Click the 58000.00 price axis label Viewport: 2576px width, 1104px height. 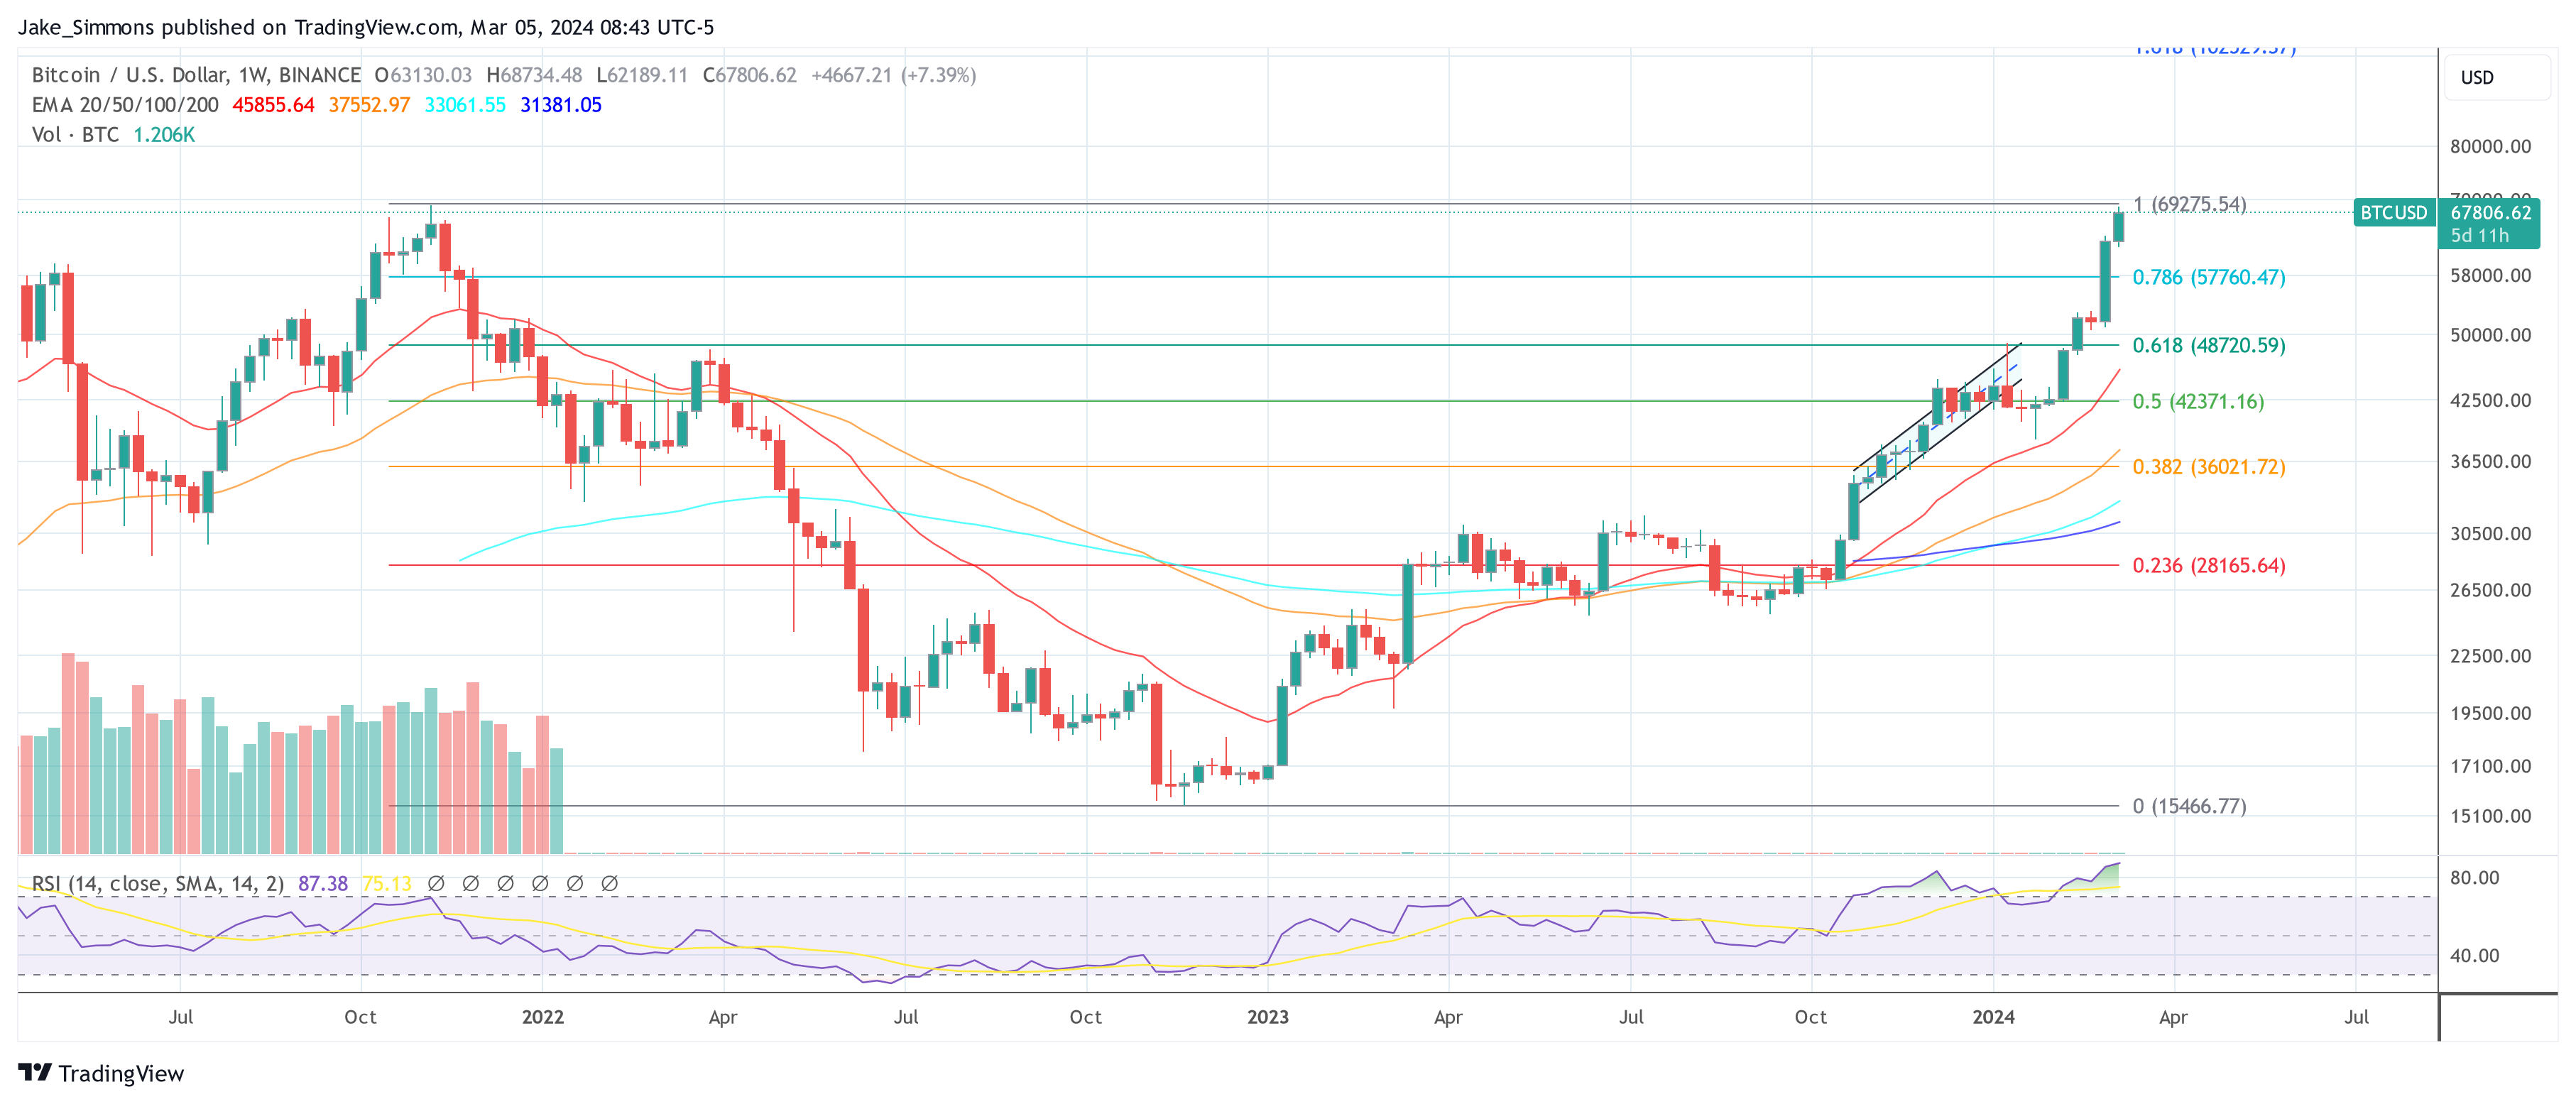[x=2490, y=276]
